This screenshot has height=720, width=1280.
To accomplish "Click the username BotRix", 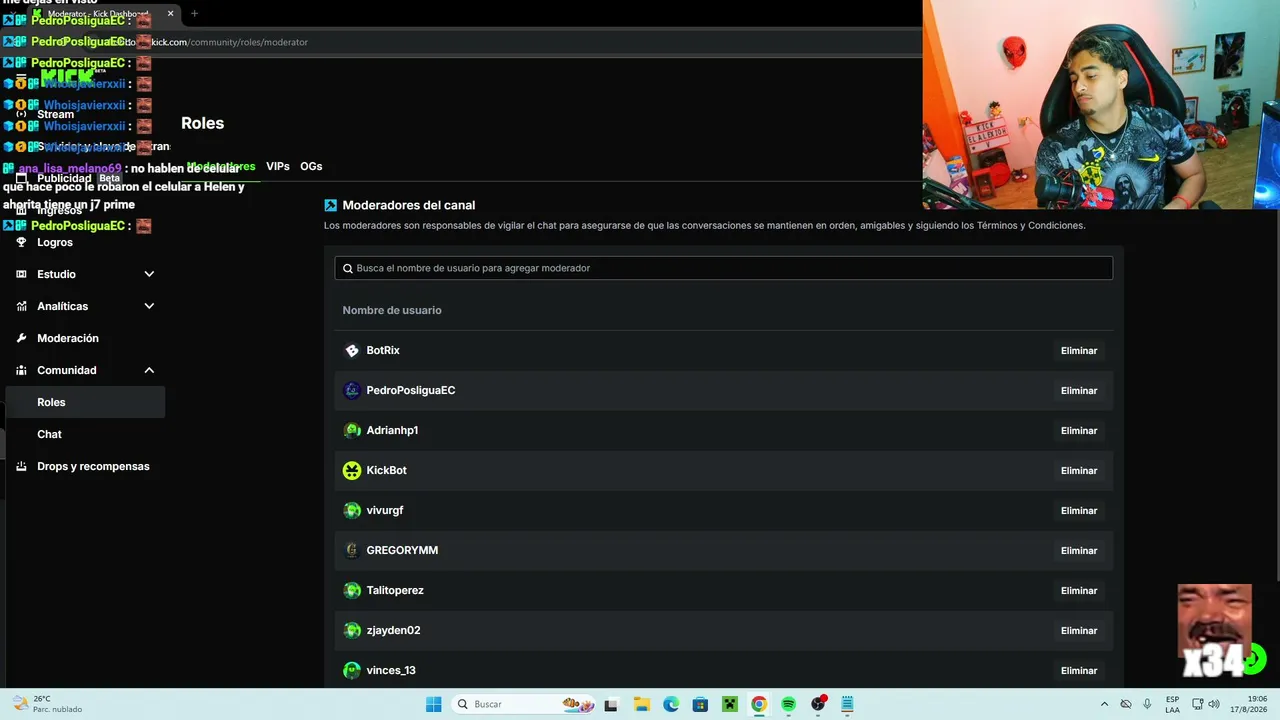I will 383,350.
